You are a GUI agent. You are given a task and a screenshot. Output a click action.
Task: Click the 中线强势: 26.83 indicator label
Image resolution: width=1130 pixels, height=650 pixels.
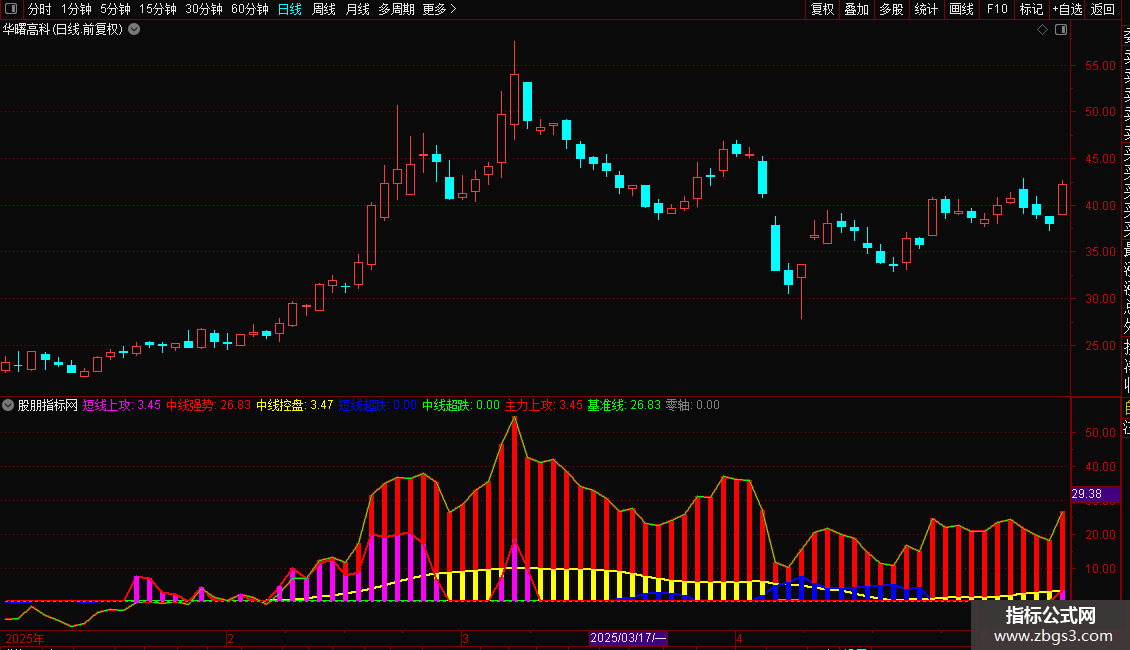(x=208, y=405)
